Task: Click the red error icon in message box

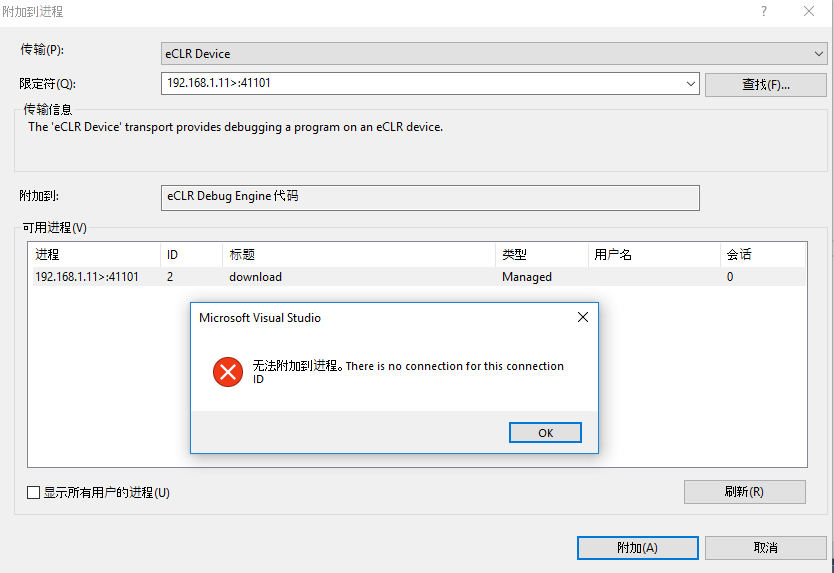Action: [228, 372]
